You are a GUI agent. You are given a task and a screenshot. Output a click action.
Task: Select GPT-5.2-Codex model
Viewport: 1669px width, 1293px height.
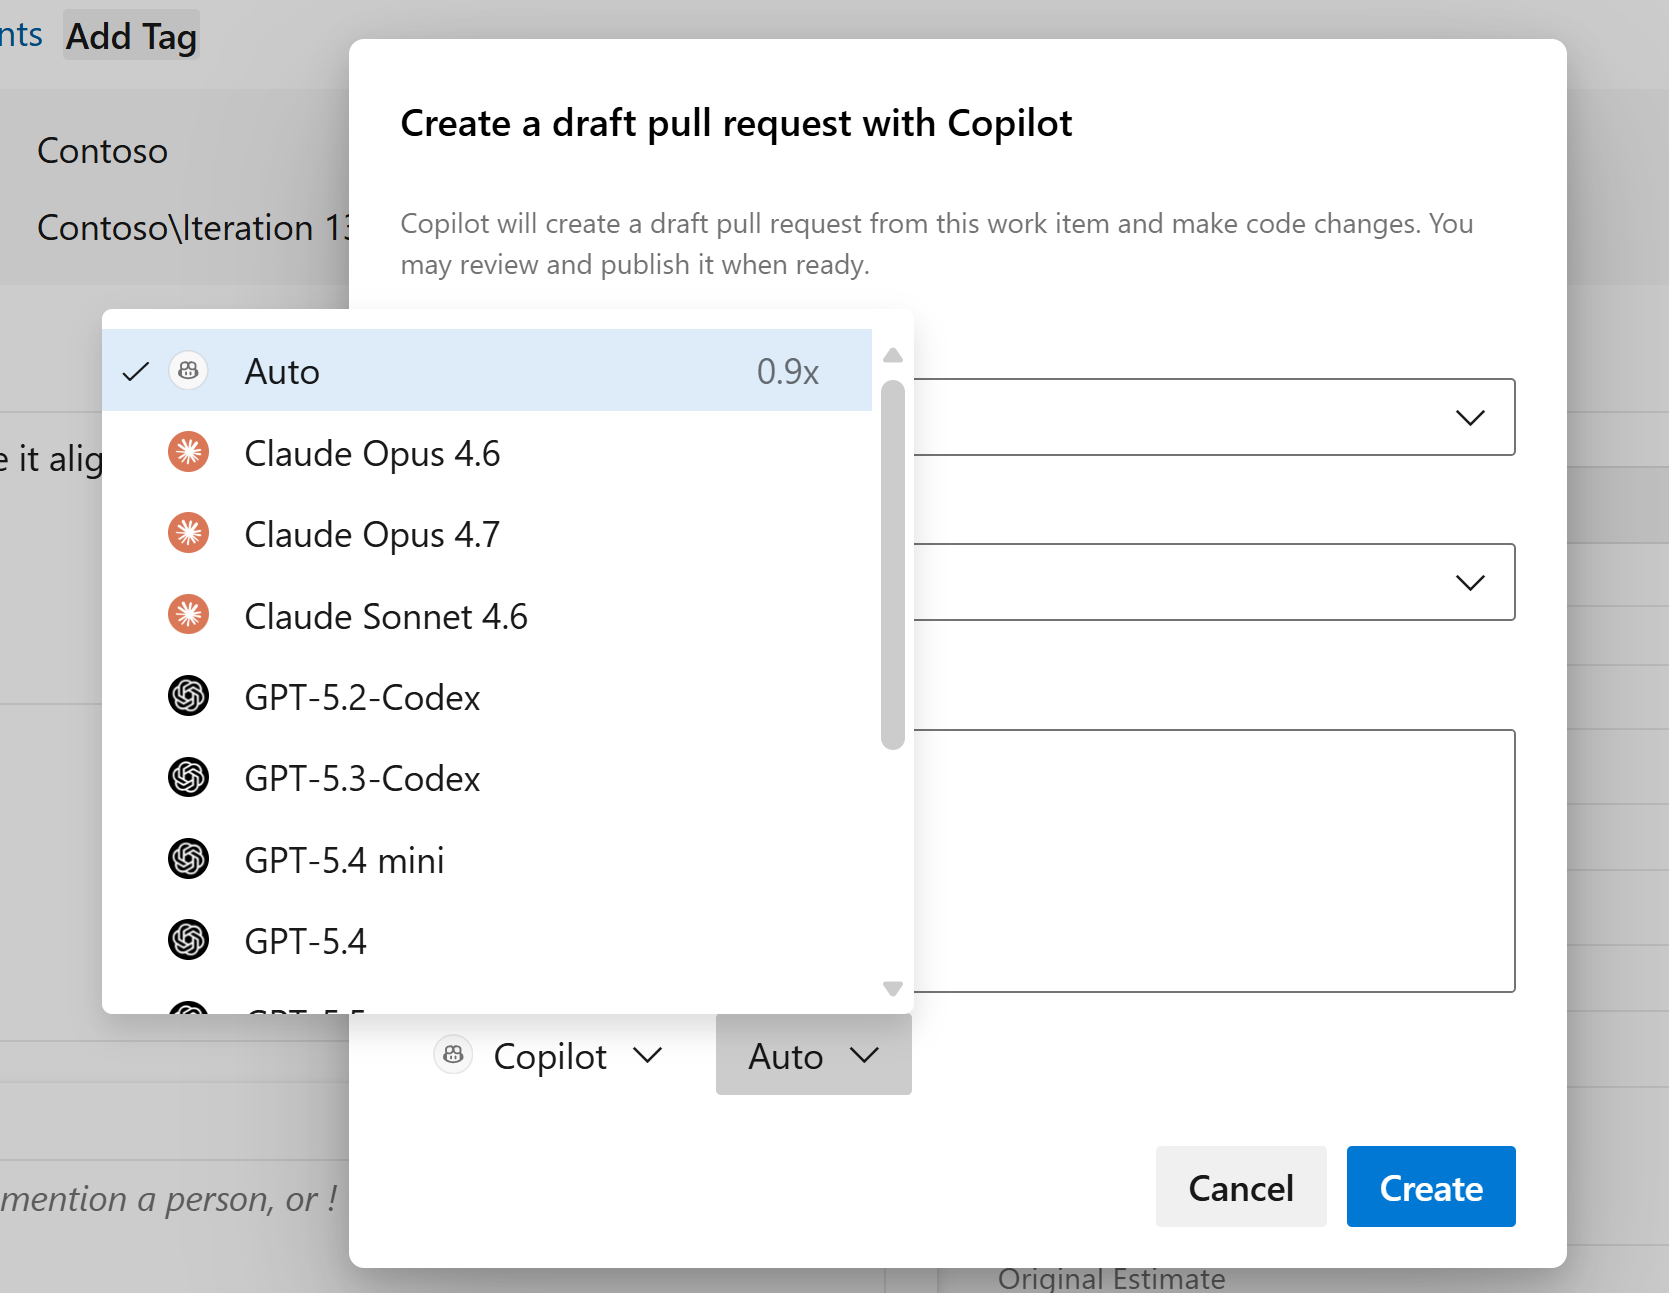[487, 697]
